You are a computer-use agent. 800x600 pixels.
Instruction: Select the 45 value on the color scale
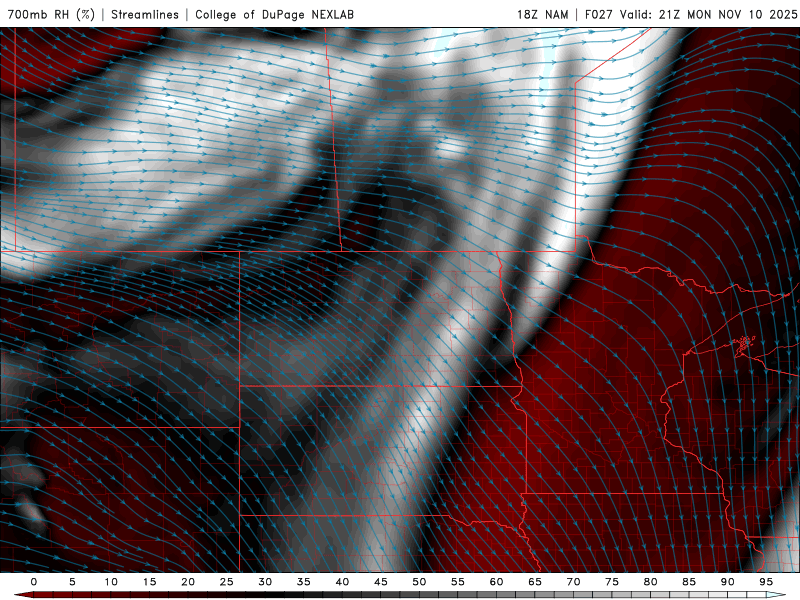click(381, 582)
